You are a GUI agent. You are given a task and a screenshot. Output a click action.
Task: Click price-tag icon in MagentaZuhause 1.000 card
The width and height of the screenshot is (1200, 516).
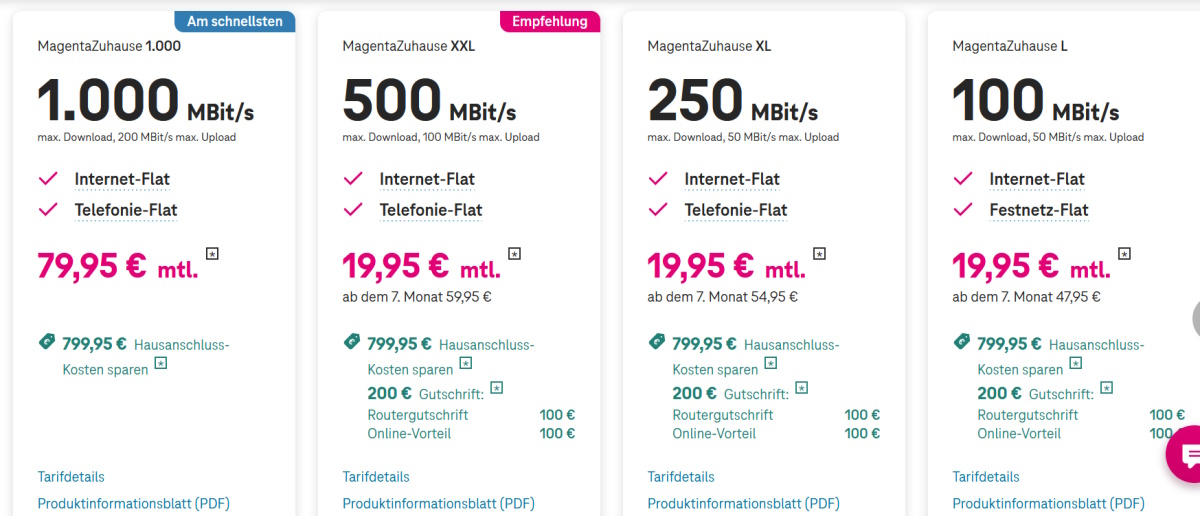click(46, 342)
